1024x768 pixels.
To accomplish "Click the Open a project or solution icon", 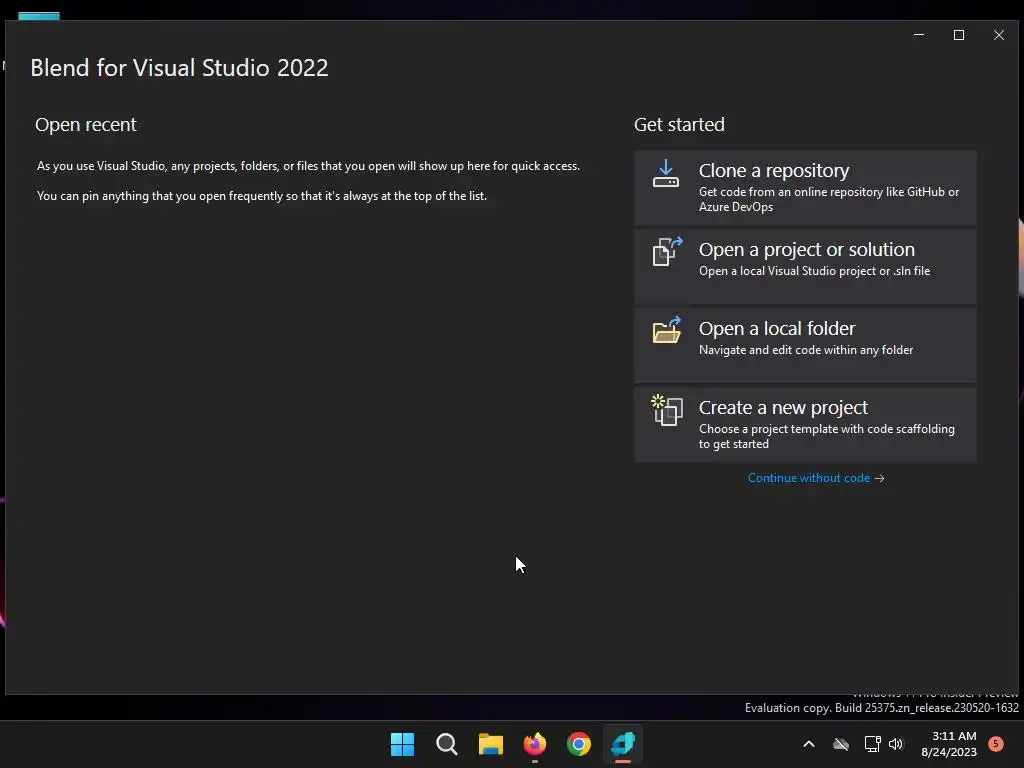I will [667, 251].
